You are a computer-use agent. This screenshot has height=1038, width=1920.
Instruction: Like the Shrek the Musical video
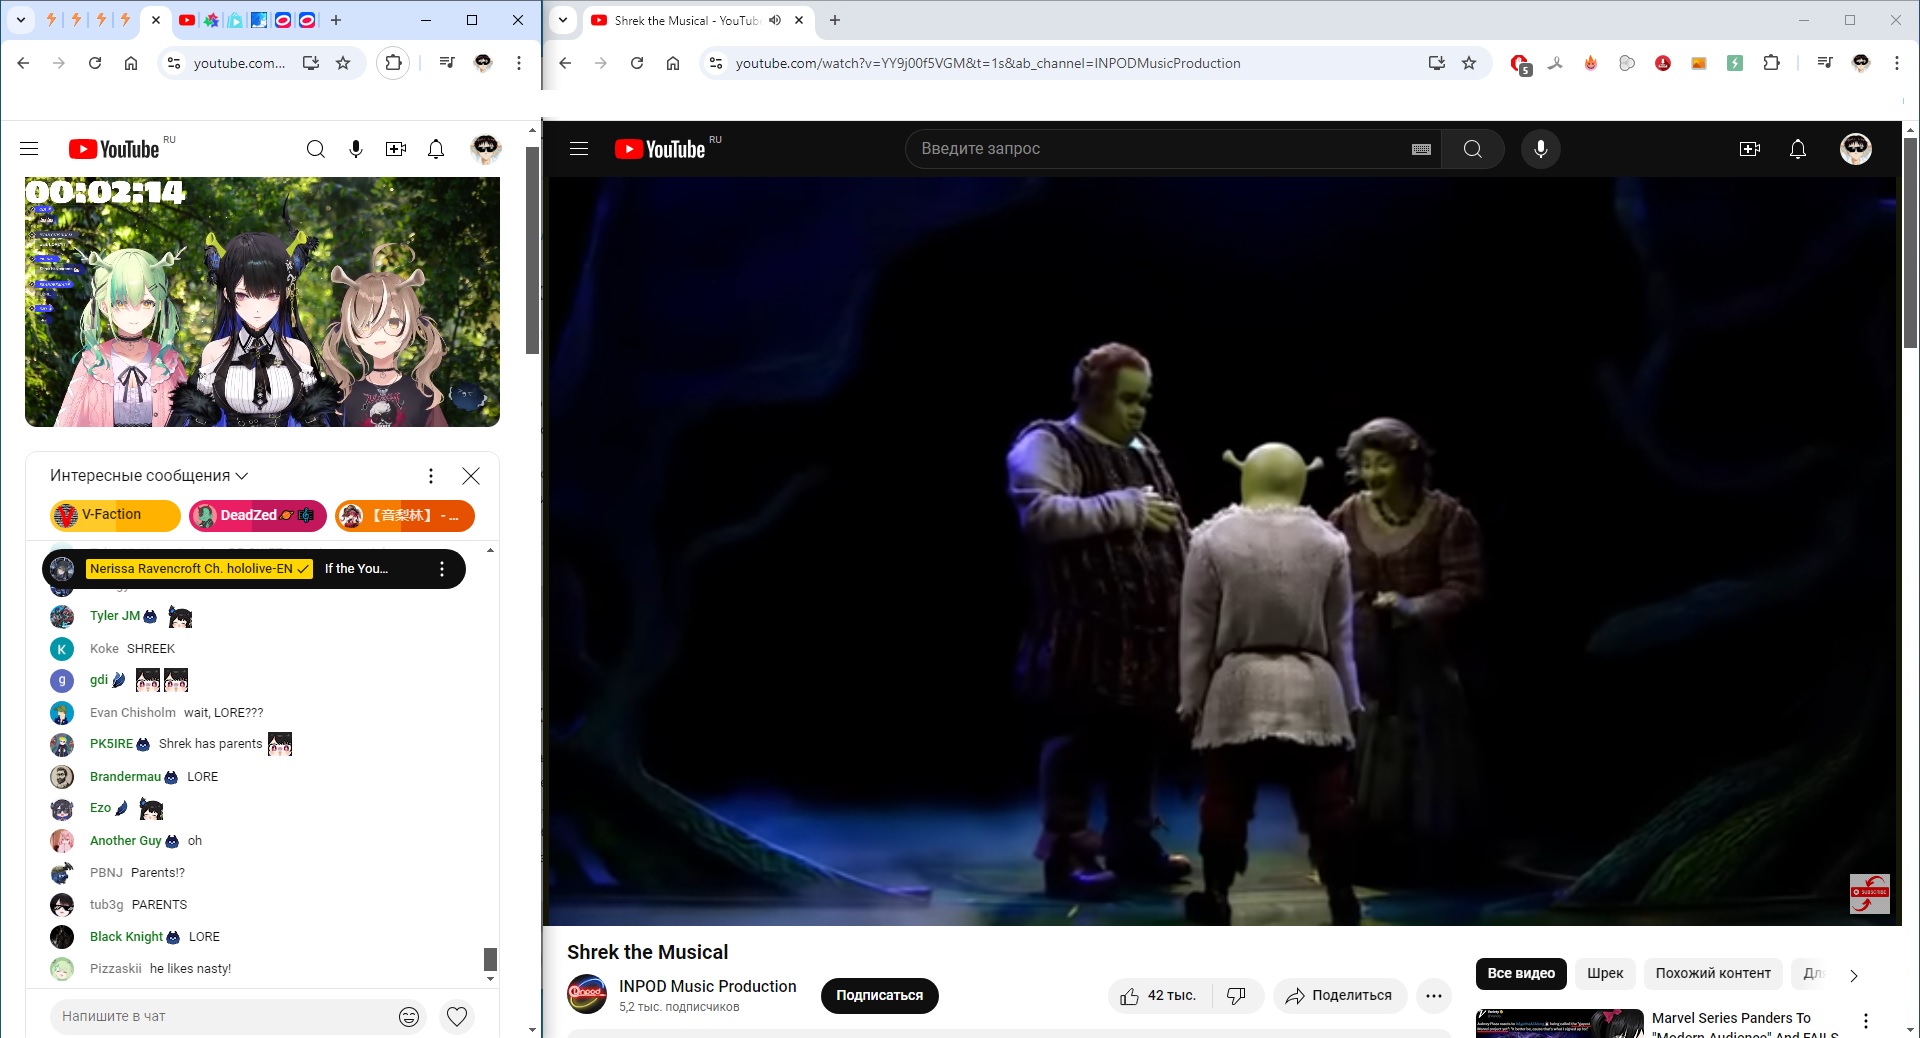(x=1160, y=996)
